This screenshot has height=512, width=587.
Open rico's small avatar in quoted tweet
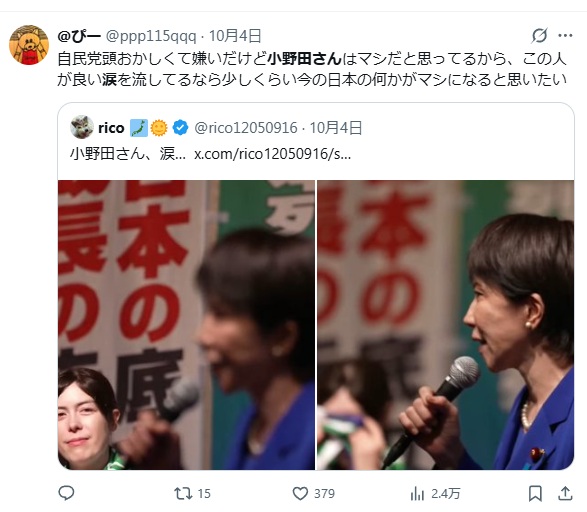point(82,127)
